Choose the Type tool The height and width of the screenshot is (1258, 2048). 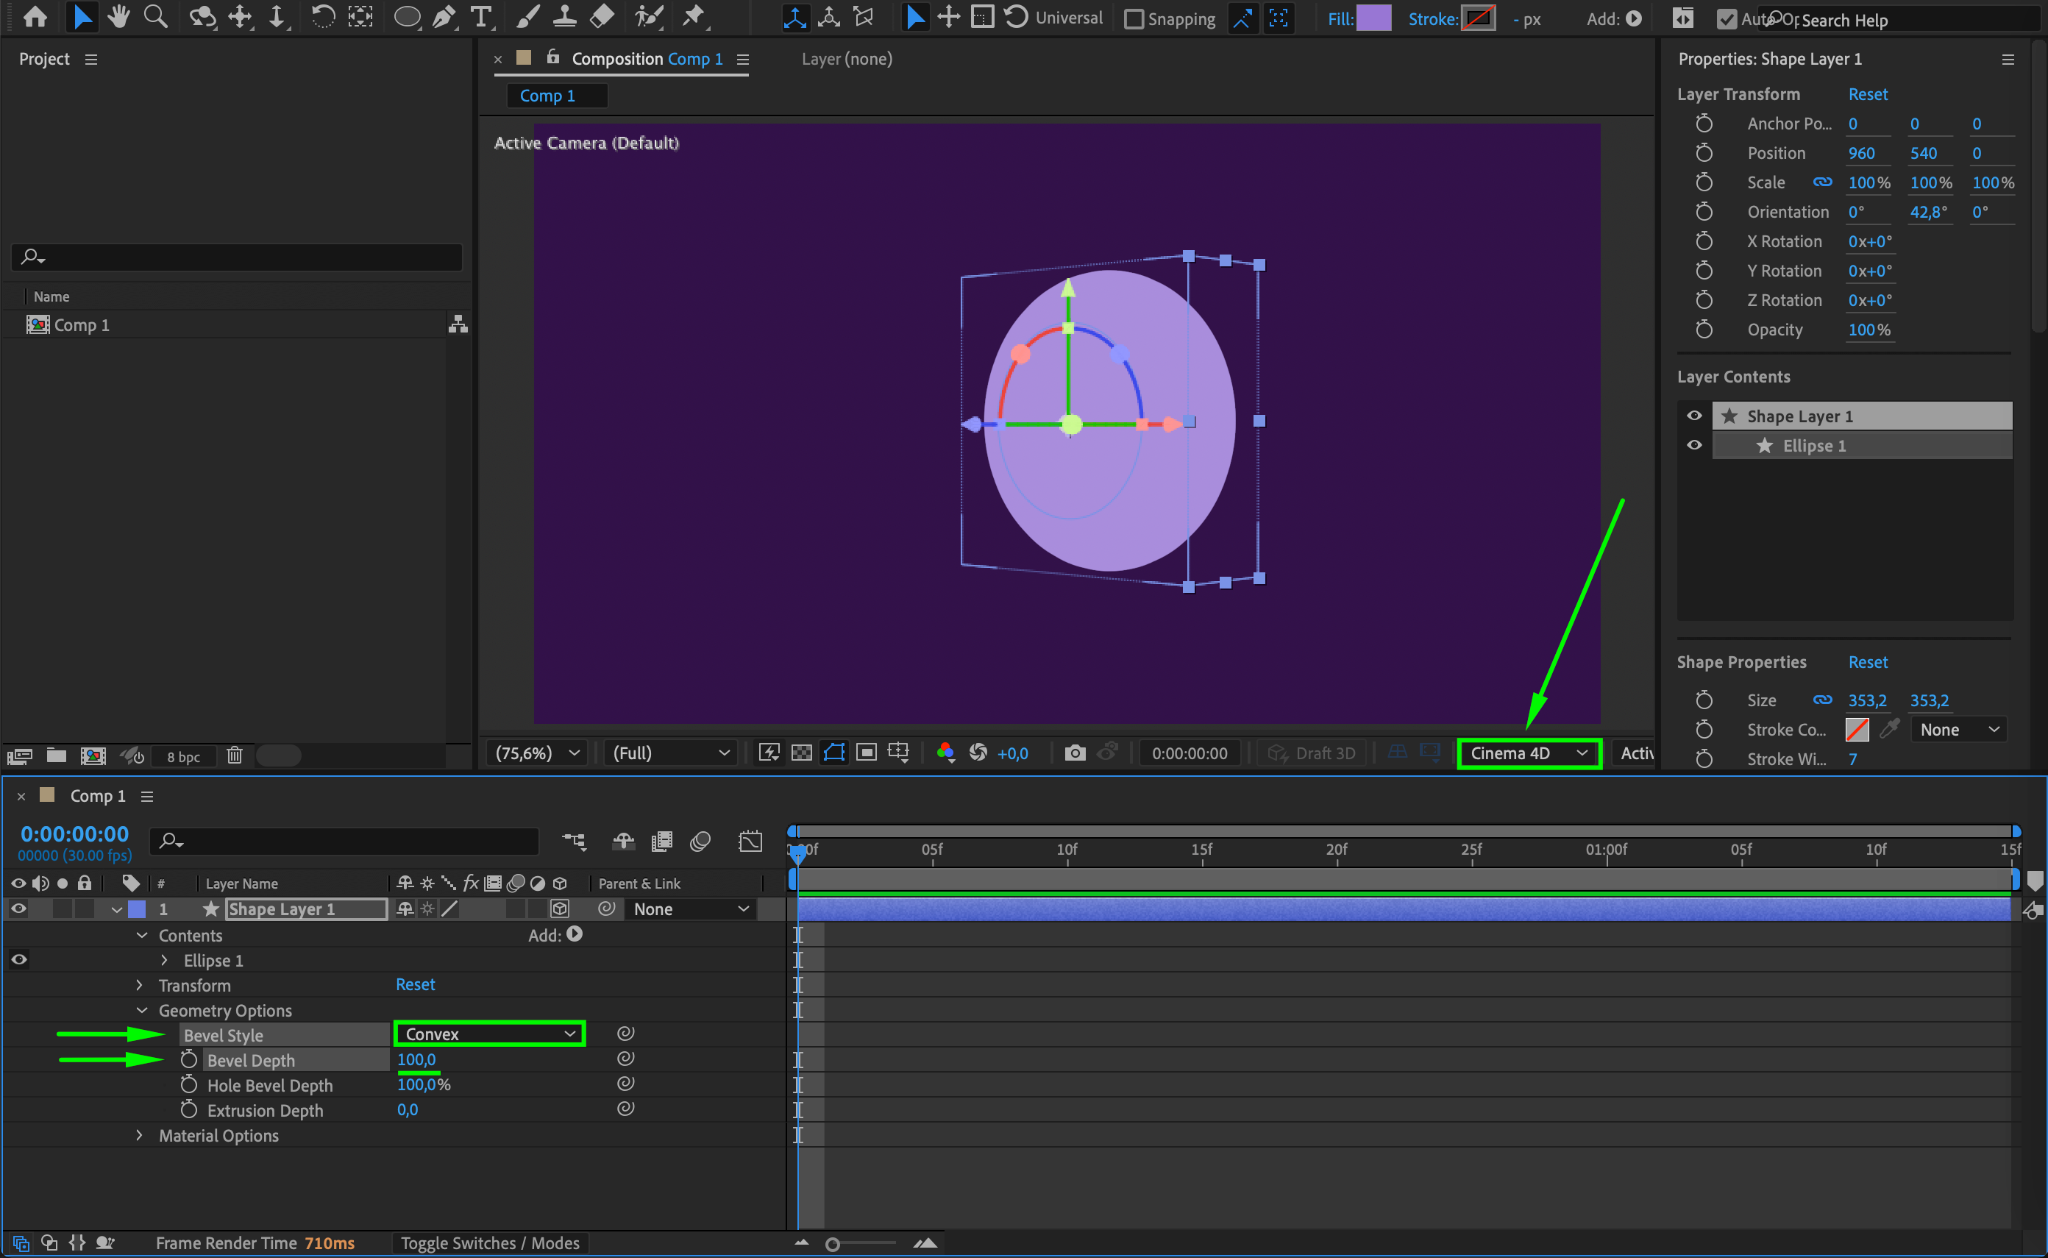pyautogui.click(x=481, y=17)
